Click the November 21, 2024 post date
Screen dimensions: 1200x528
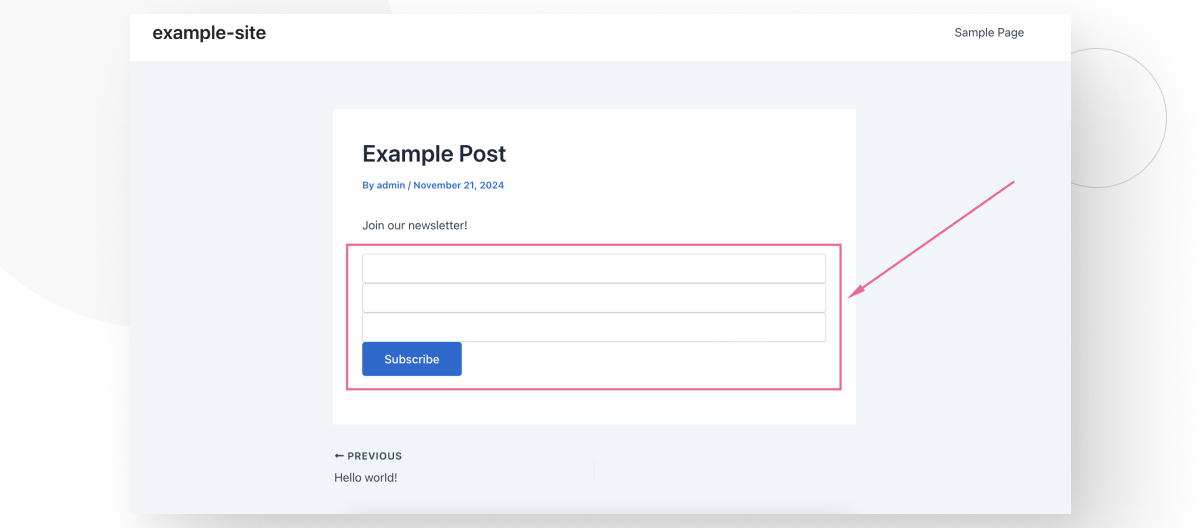click(x=458, y=185)
